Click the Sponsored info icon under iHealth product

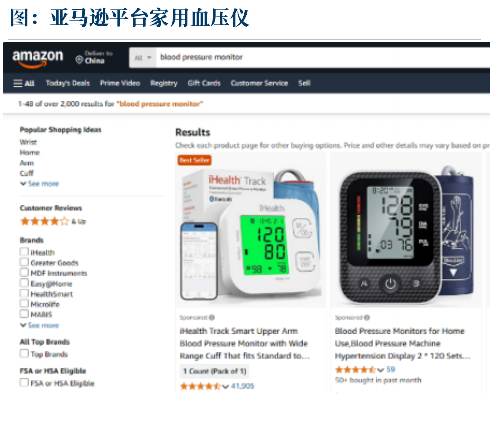point(212,317)
